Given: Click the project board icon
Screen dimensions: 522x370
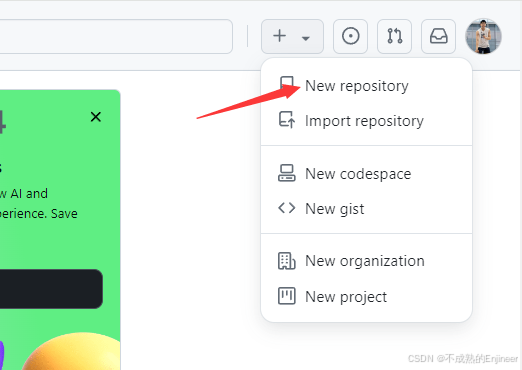Looking at the screenshot, I should point(287,296).
